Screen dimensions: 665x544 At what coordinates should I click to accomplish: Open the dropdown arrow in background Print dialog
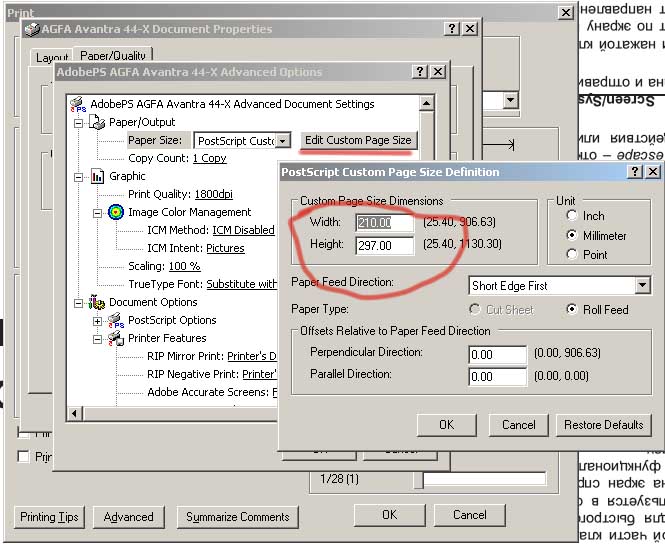510,100
